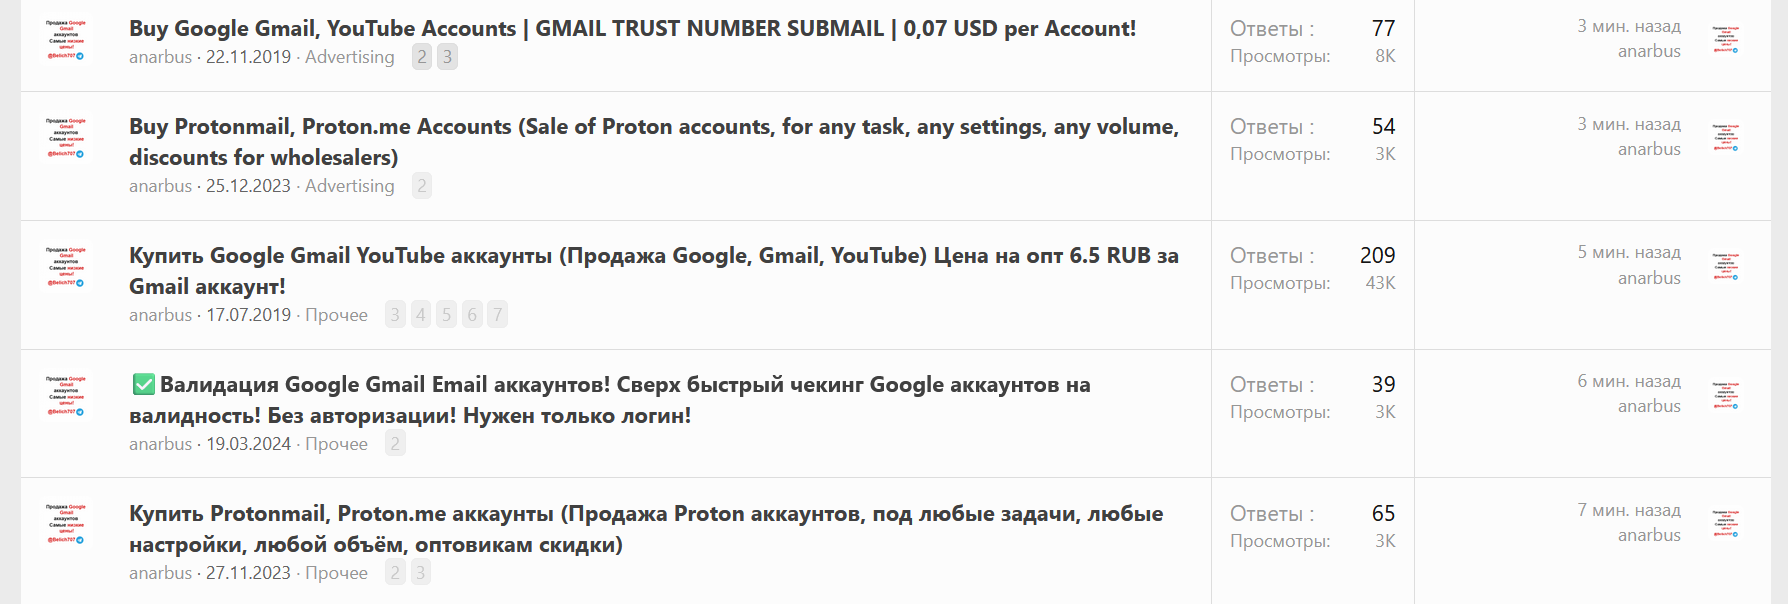Open the Прочее category next to 19.03.2024
The width and height of the screenshot is (1788, 604).
336,444
